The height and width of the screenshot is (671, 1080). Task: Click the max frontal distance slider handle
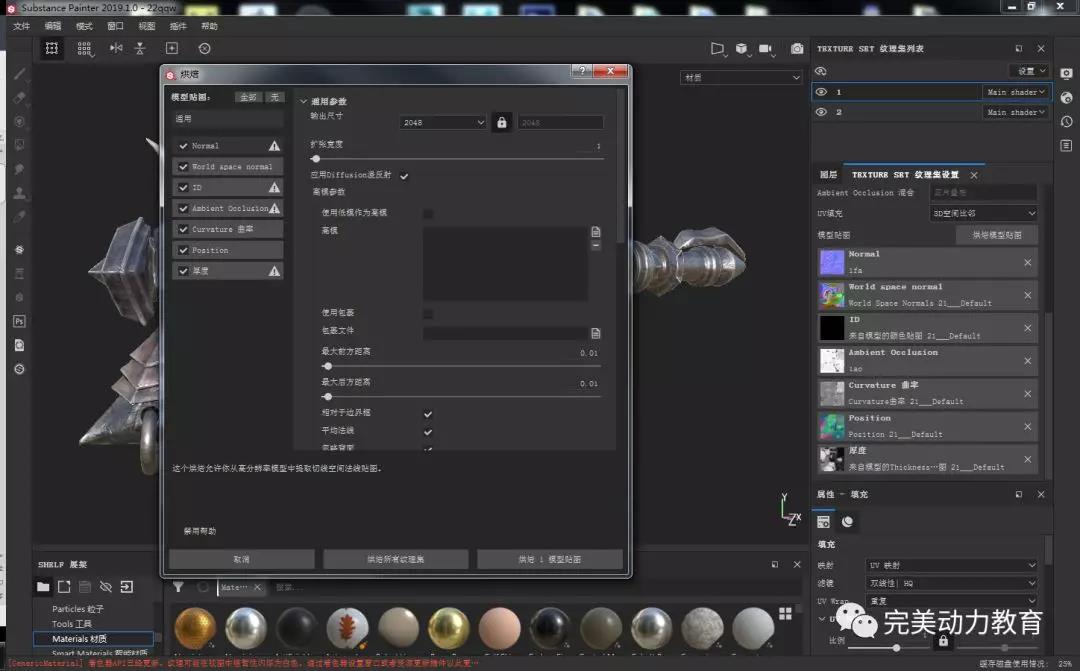pyautogui.click(x=327, y=366)
